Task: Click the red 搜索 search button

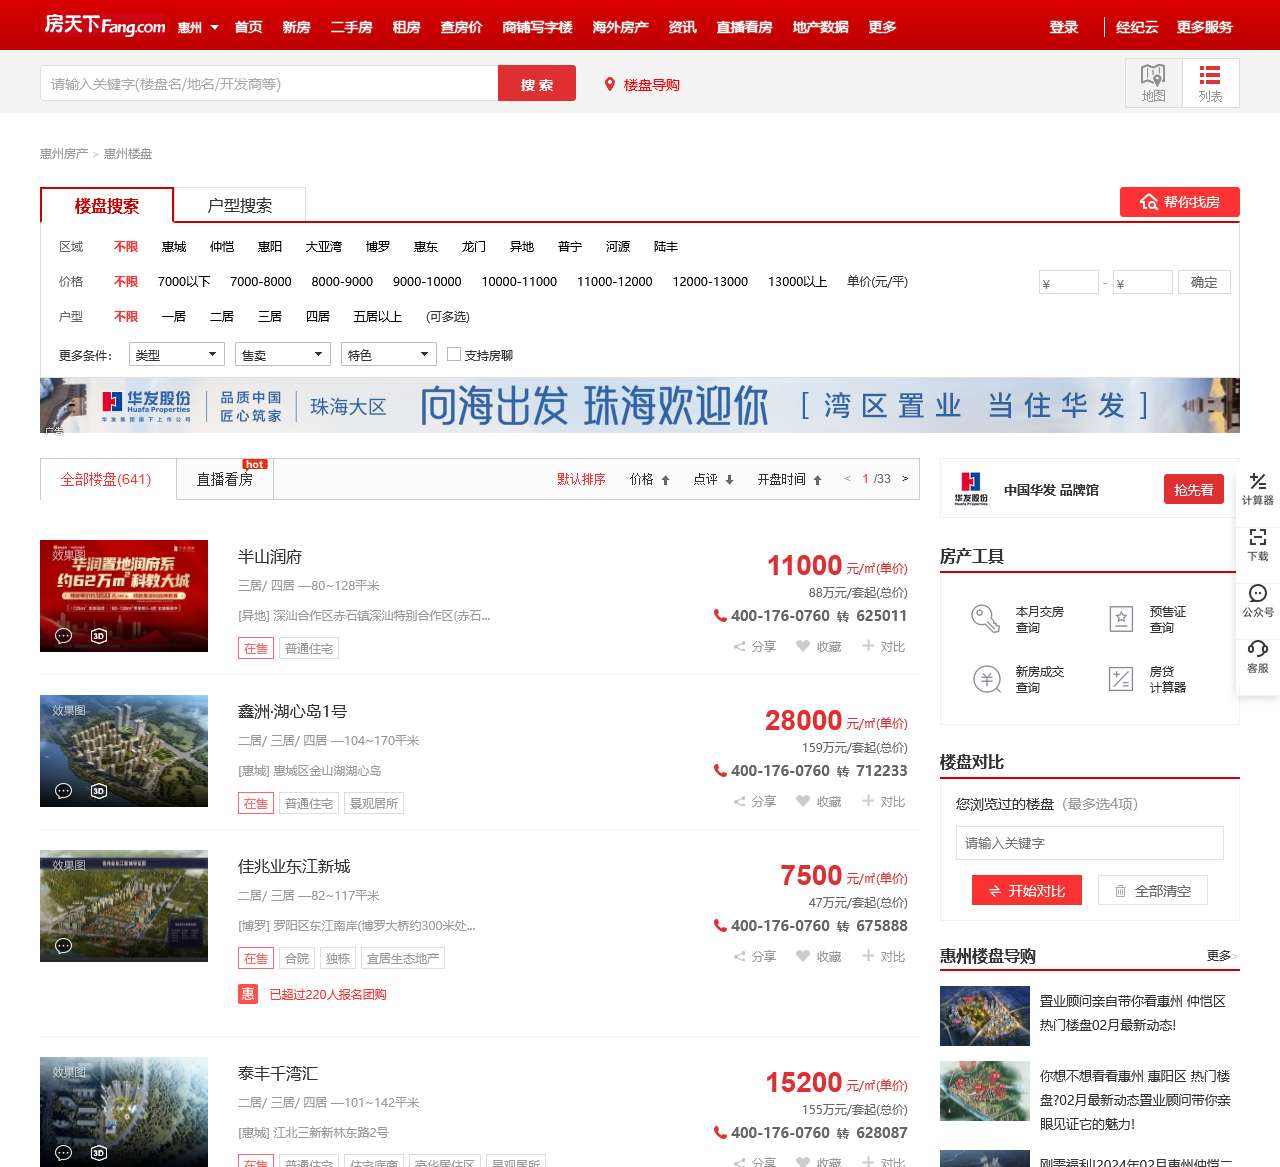Action: tap(536, 83)
